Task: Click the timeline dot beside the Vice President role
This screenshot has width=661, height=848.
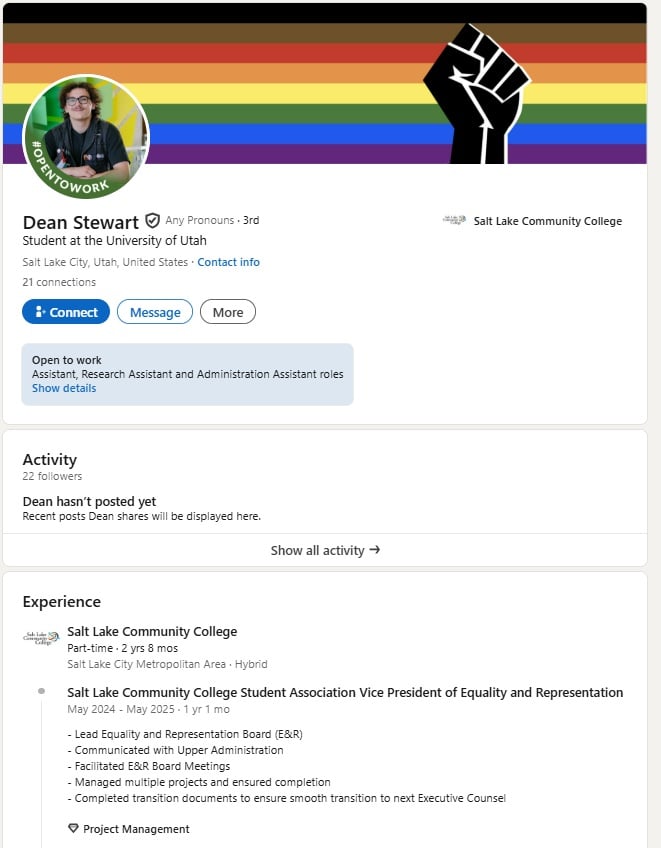Action: (x=42, y=691)
